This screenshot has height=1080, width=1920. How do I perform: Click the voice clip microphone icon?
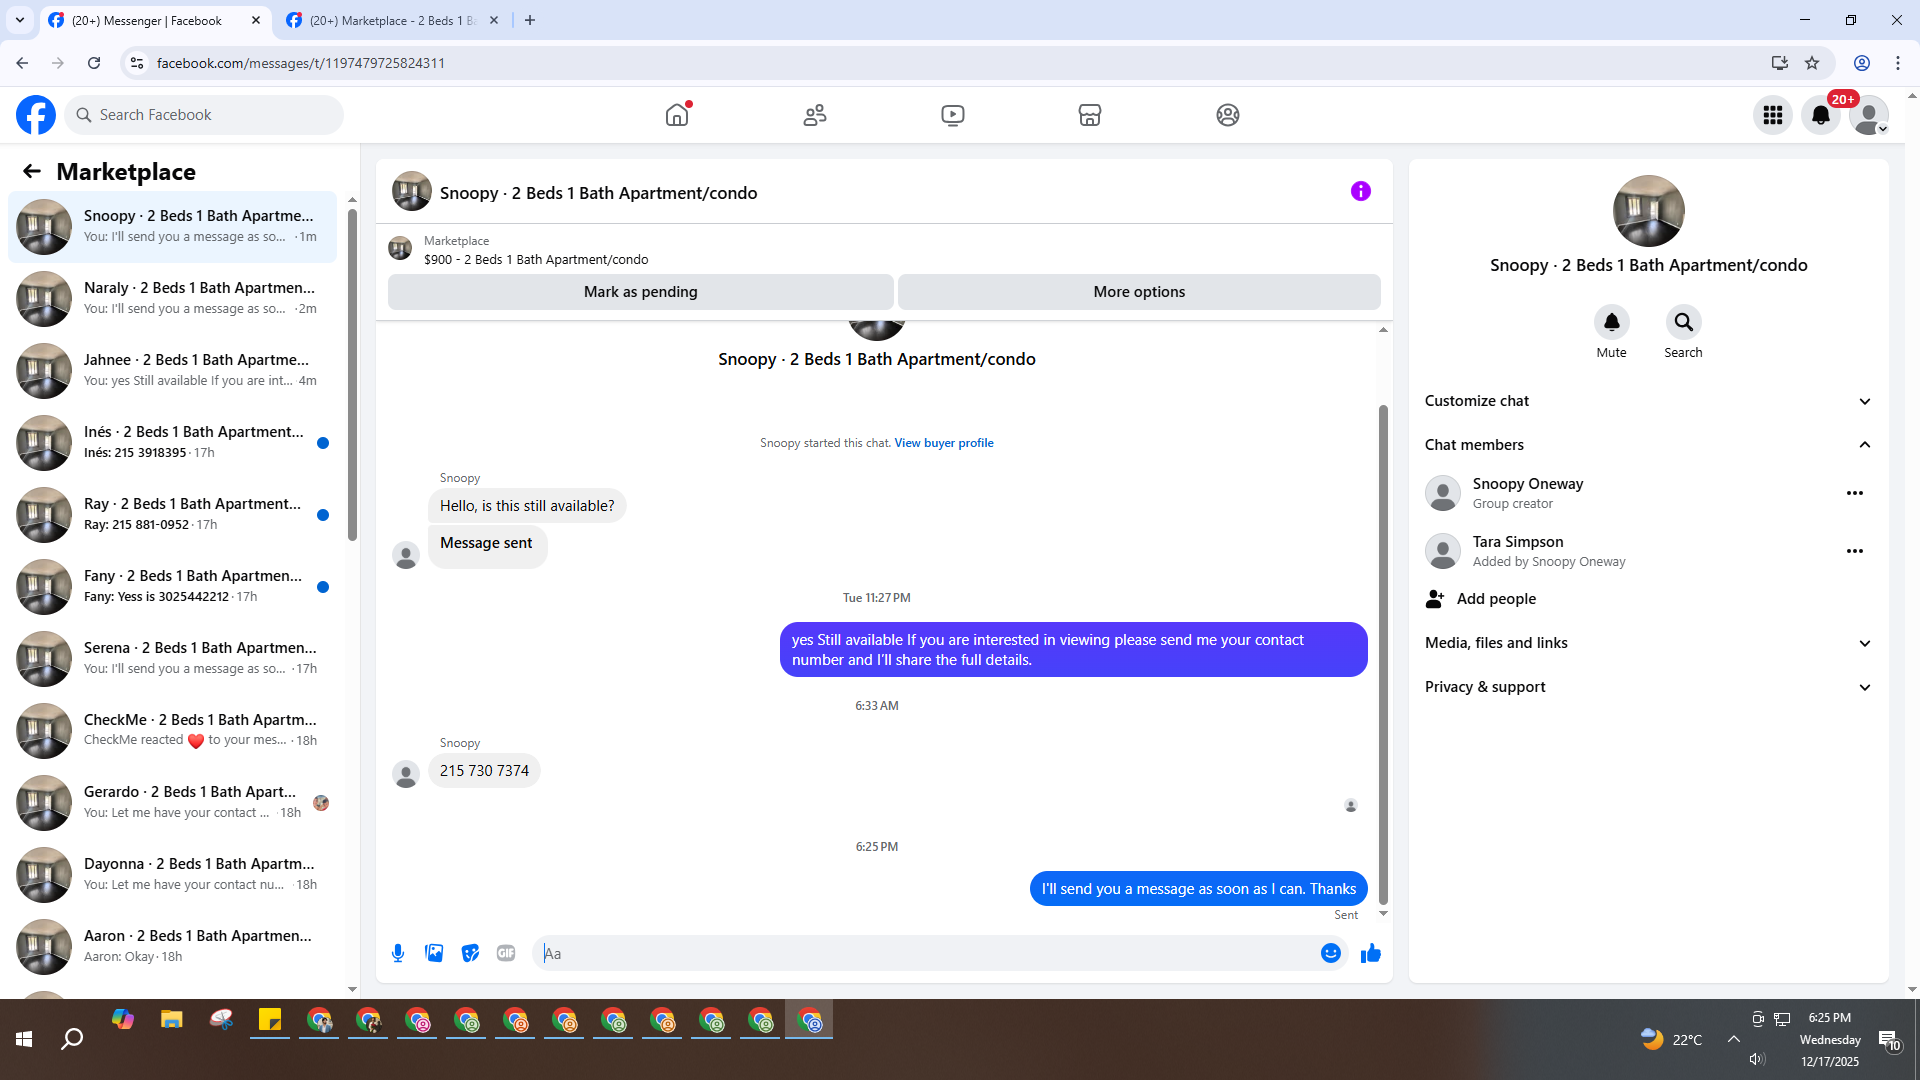(x=398, y=953)
